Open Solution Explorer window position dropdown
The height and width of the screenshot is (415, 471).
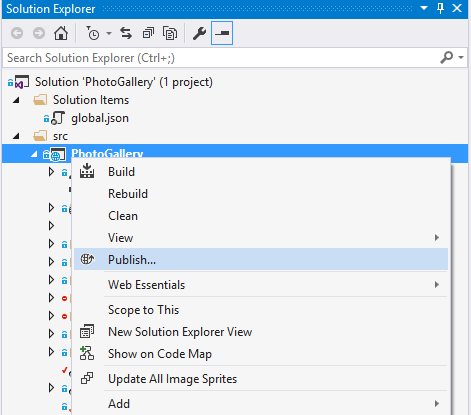(424, 8)
